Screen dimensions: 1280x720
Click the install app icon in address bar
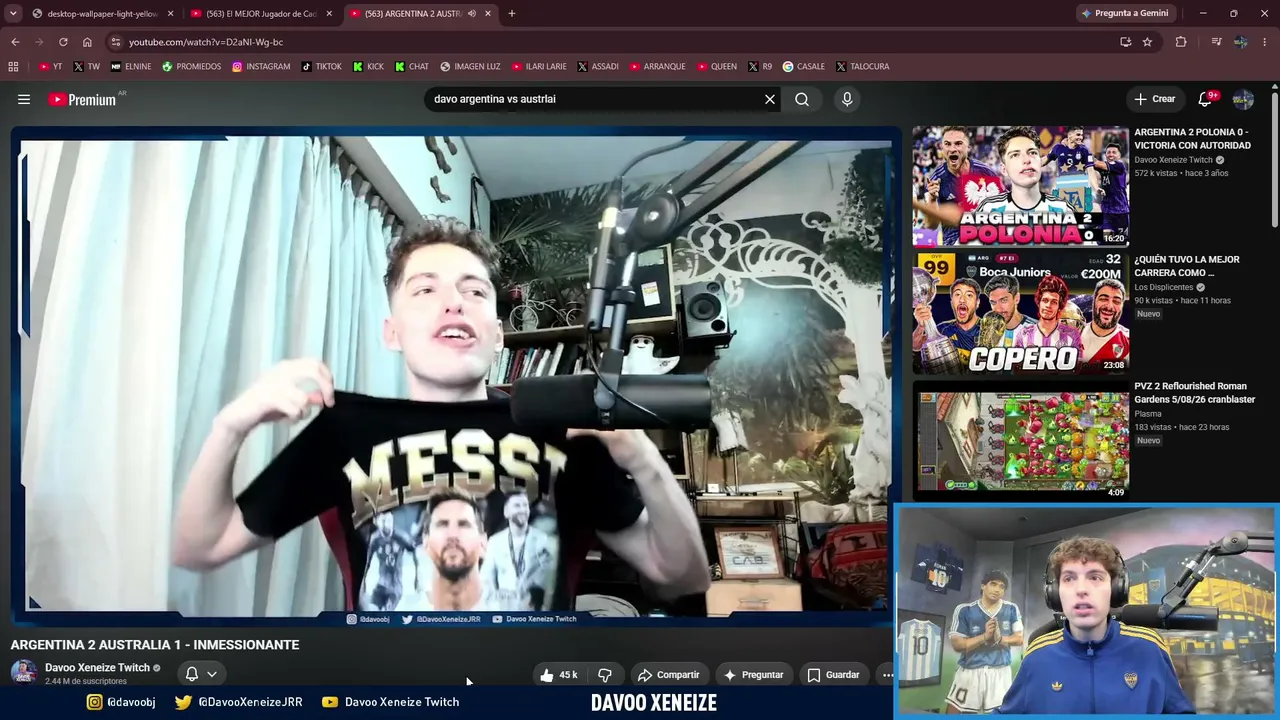(x=1126, y=42)
